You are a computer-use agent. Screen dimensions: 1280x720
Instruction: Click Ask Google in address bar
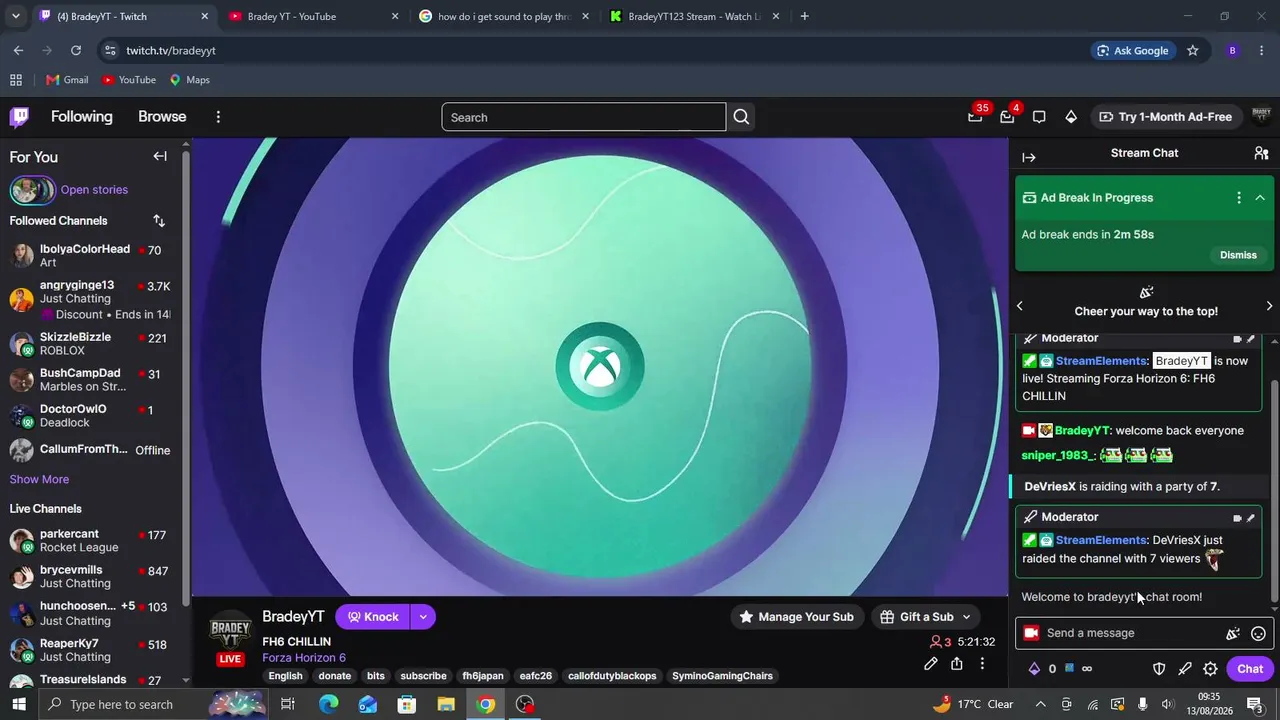[1132, 50]
